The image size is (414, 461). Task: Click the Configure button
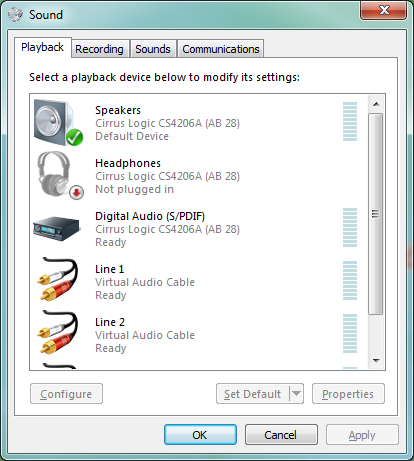pos(66,394)
